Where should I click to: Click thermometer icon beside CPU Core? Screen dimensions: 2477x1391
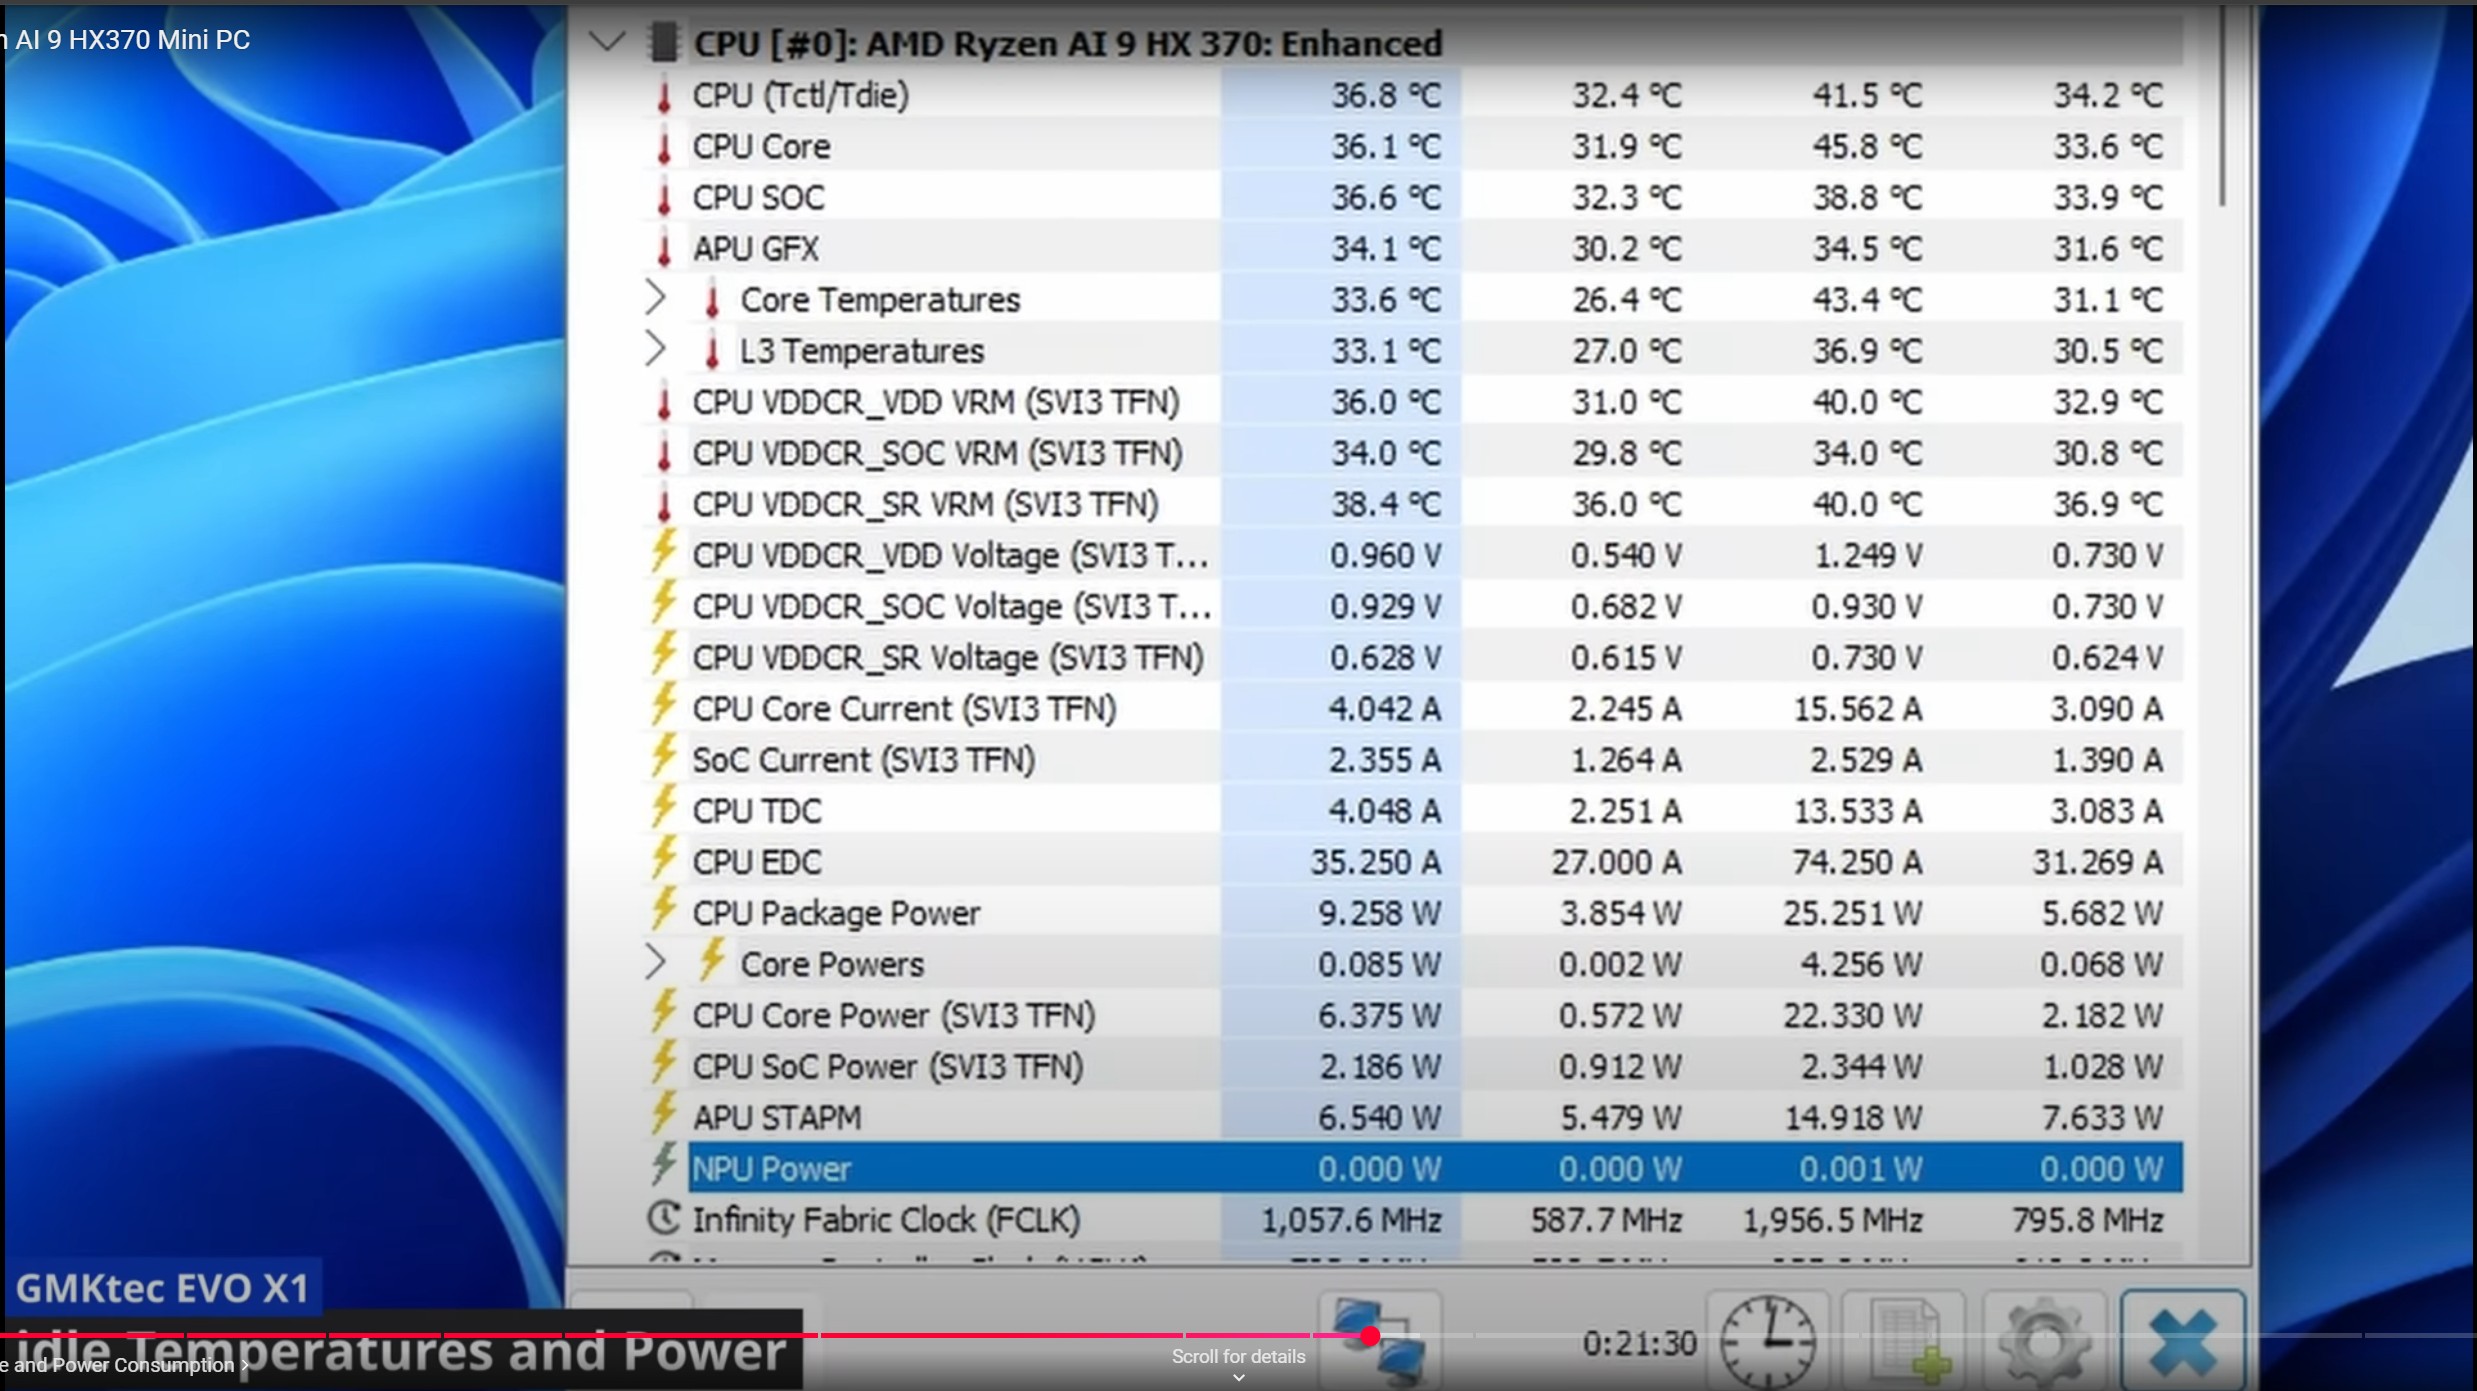pyautogui.click(x=664, y=147)
